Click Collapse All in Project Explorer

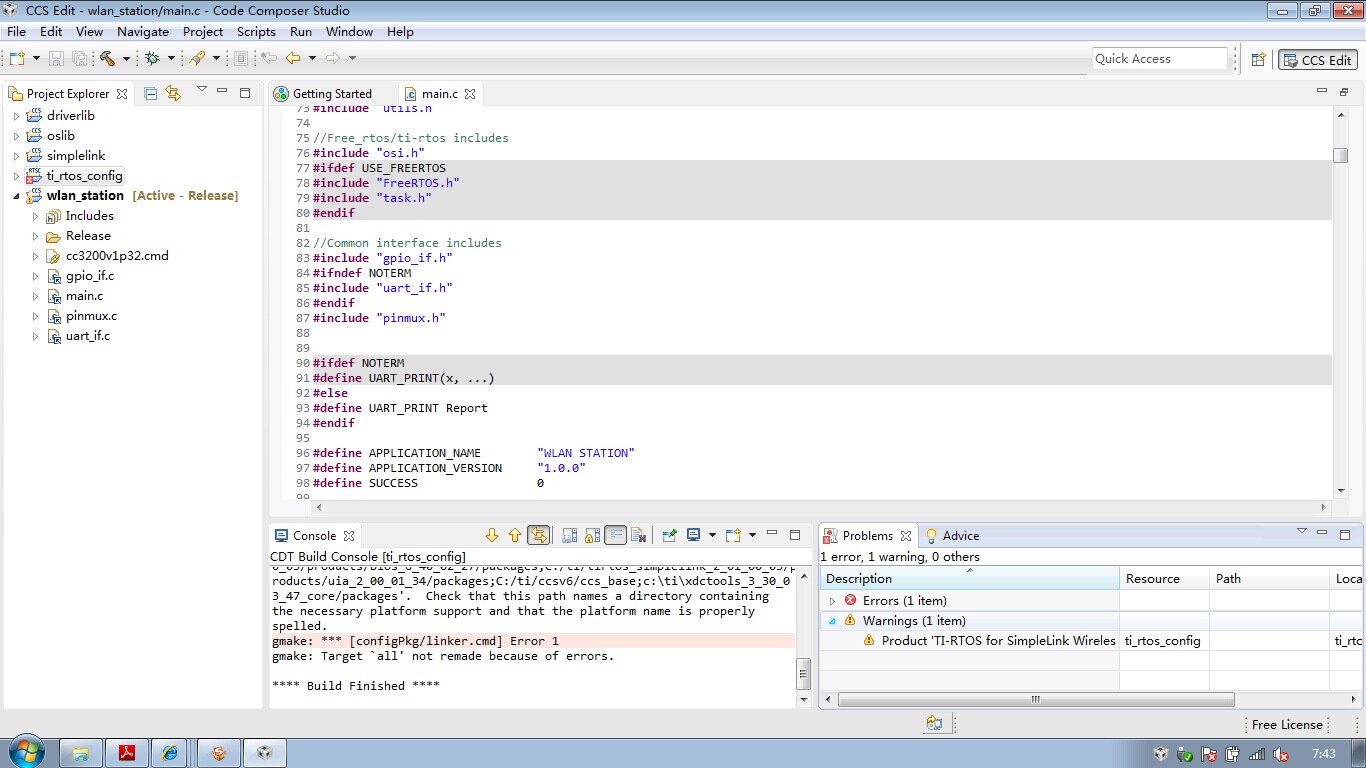(151, 93)
